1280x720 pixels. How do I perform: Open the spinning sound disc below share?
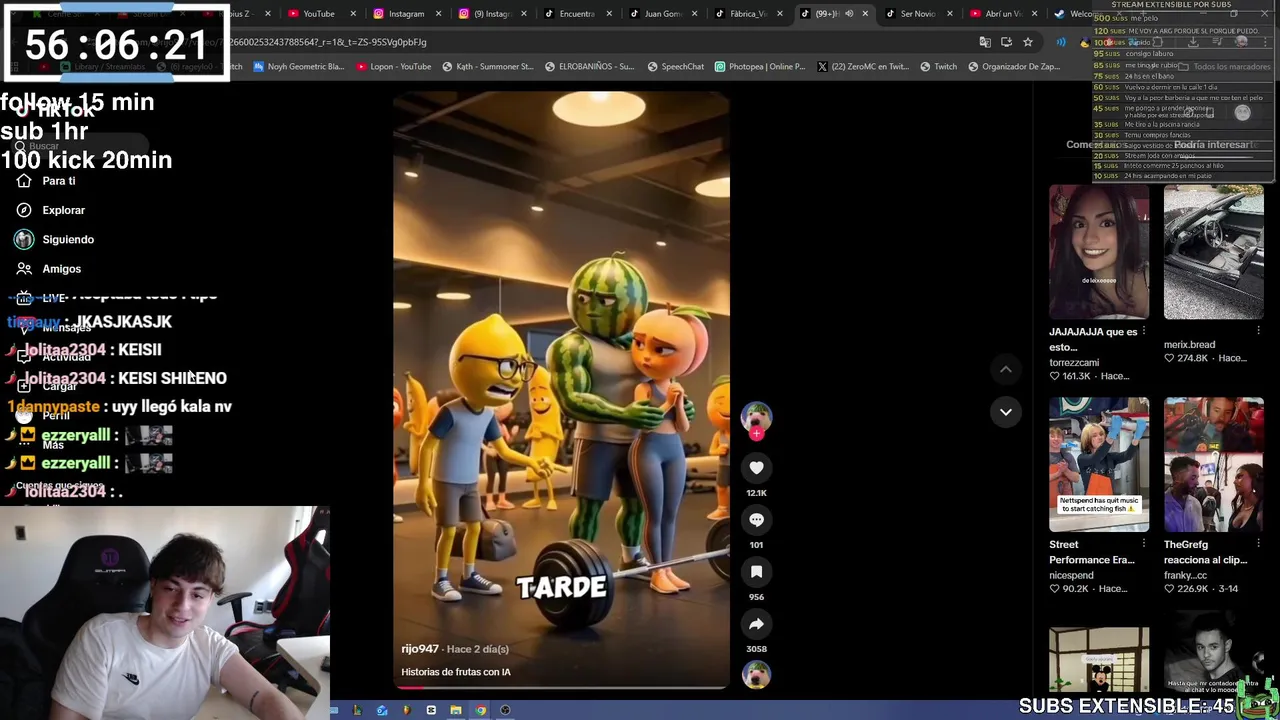756,675
